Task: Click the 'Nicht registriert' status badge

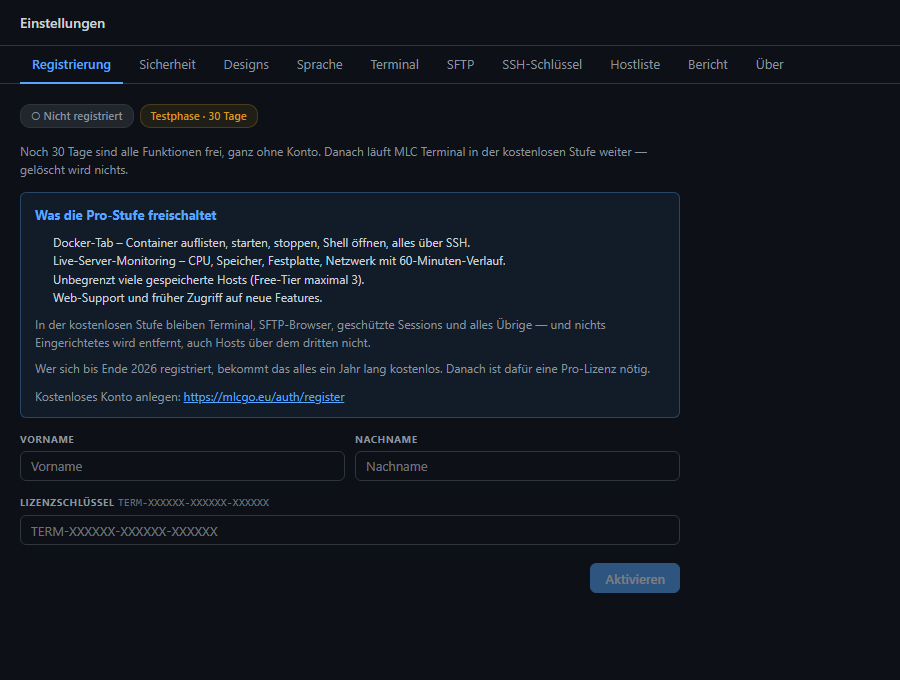Action: point(77,116)
